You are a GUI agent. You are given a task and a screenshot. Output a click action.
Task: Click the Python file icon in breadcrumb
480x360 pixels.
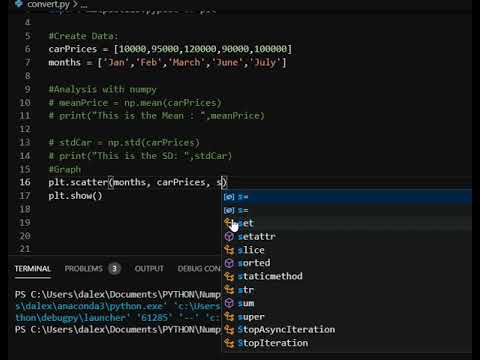click(19, 4)
